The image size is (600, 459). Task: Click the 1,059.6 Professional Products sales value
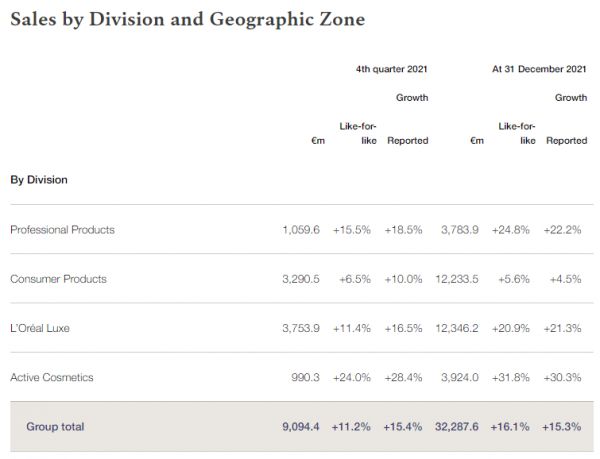click(x=301, y=230)
